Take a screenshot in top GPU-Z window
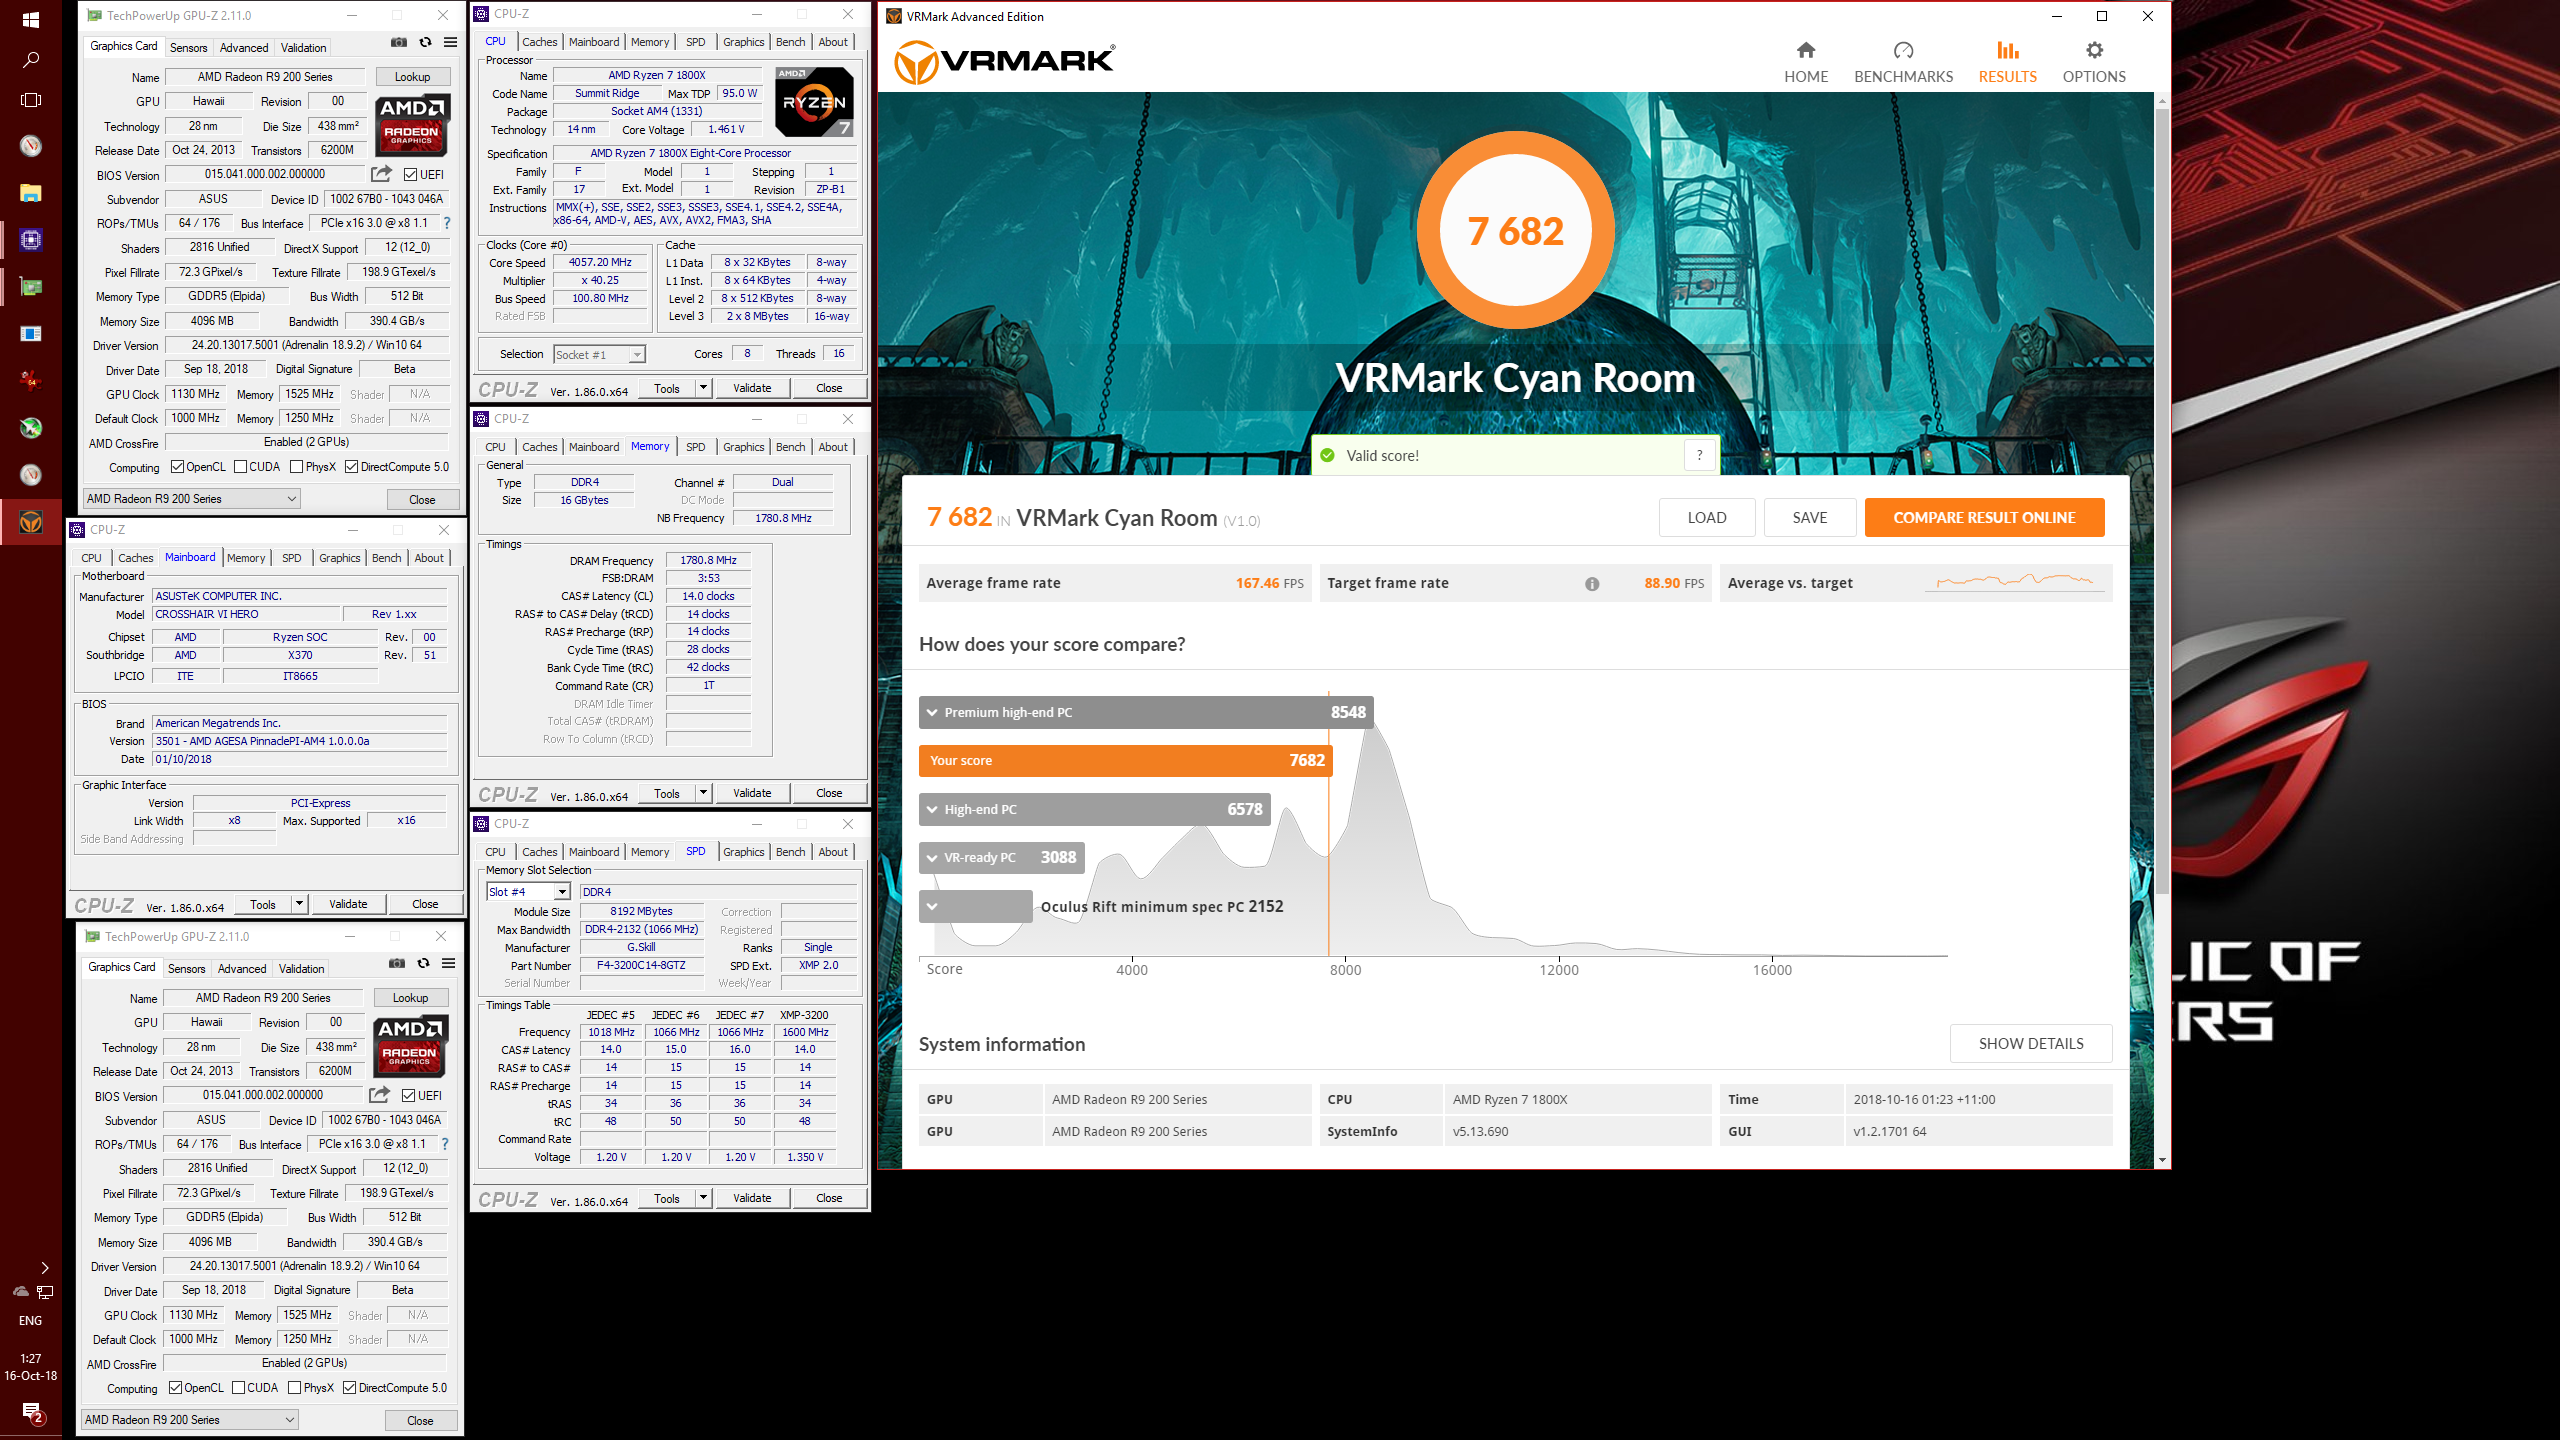2560x1440 pixels. coord(399,42)
